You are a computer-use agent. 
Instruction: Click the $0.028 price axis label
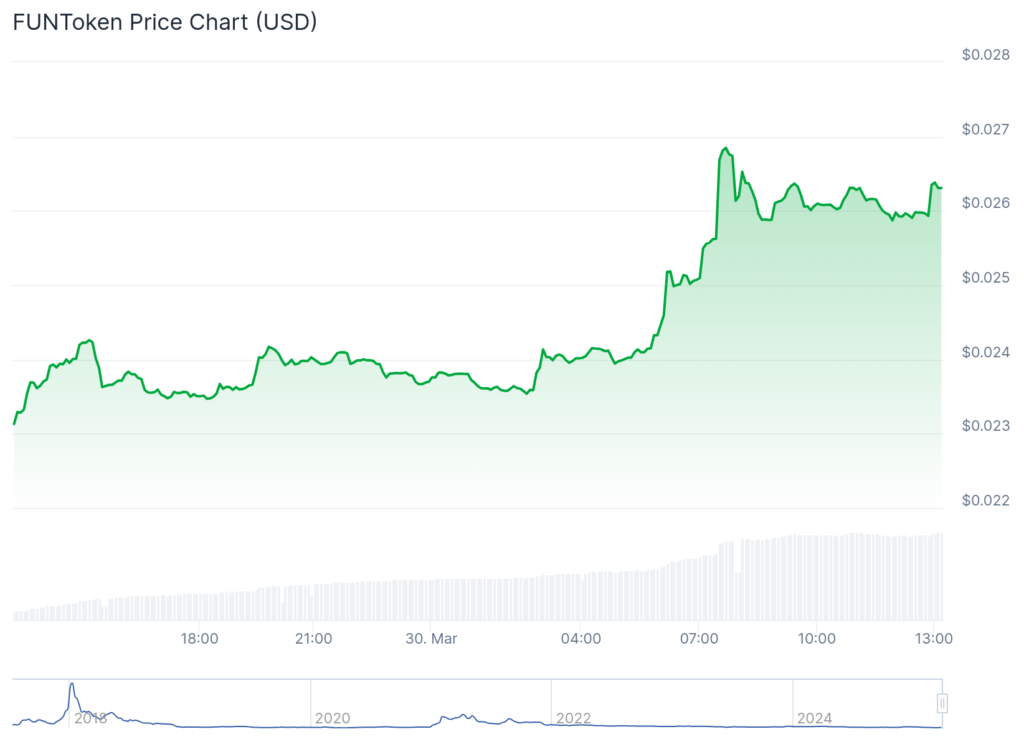tap(986, 55)
